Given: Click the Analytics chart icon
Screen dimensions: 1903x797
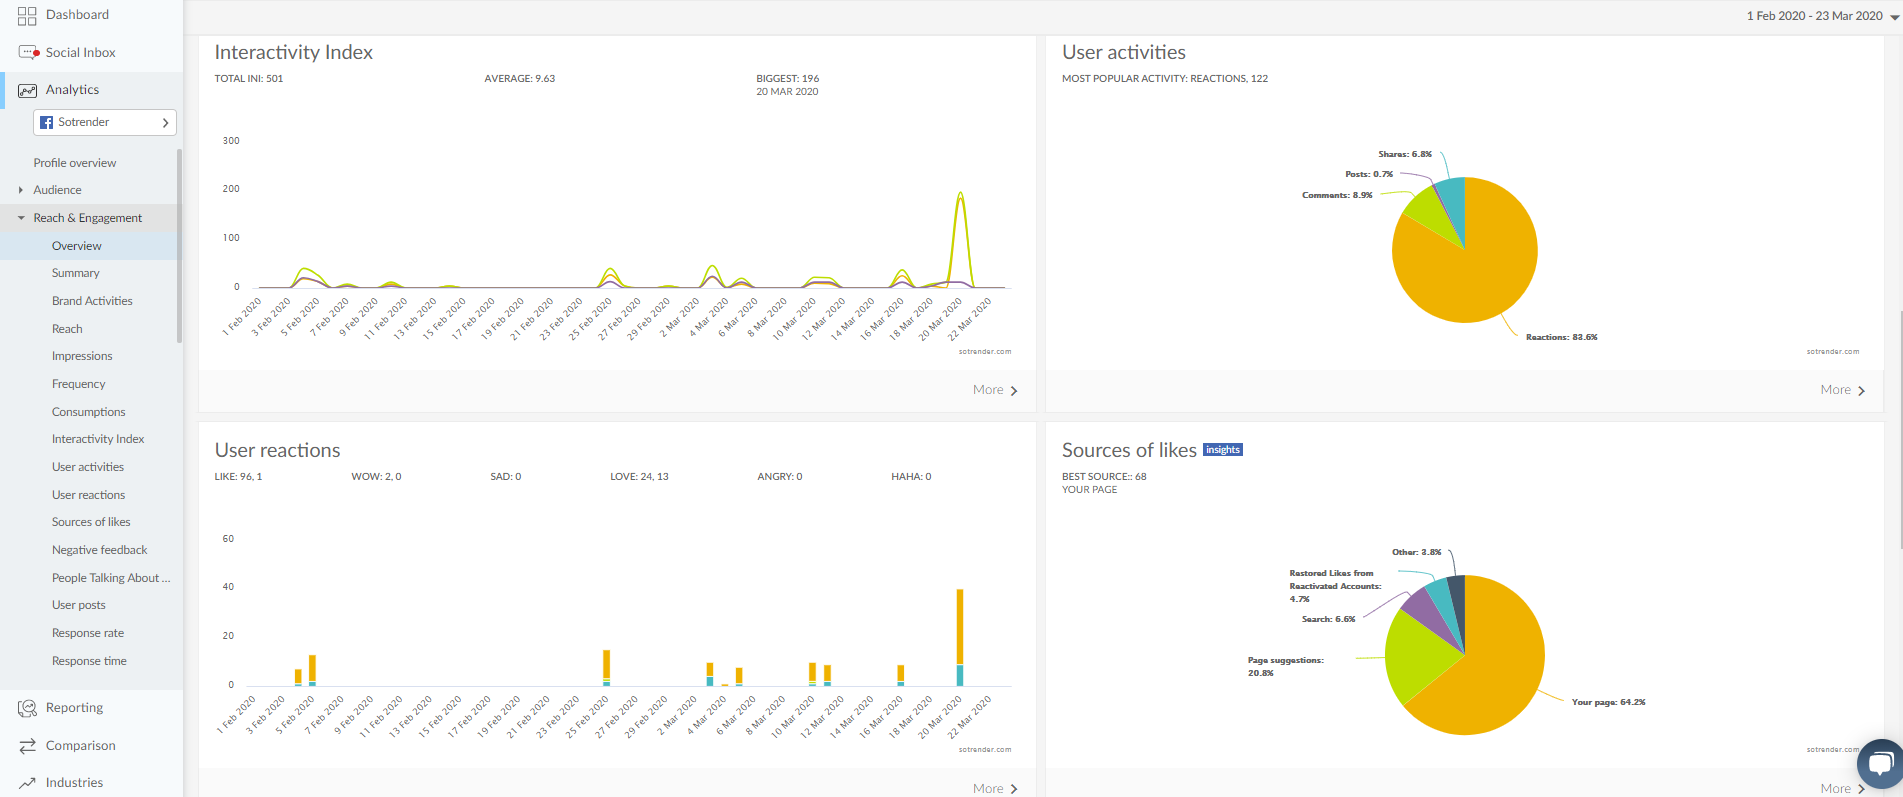Looking at the screenshot, I should 27,90.
